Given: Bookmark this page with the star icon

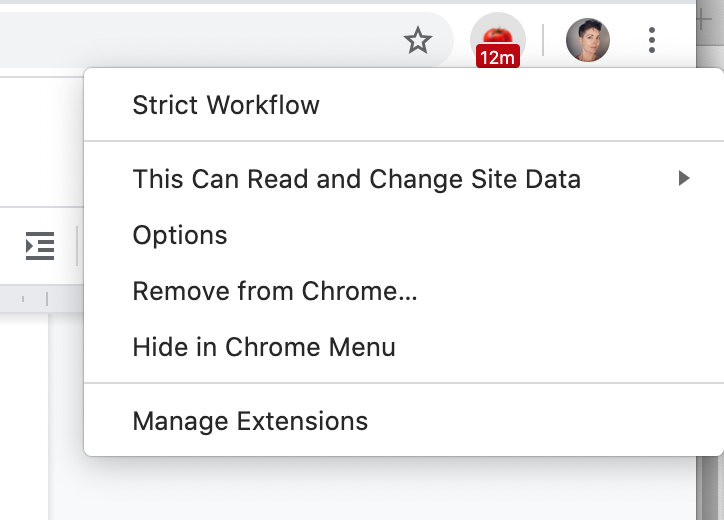Looking at the screenshot, I should tap(417, 40).
